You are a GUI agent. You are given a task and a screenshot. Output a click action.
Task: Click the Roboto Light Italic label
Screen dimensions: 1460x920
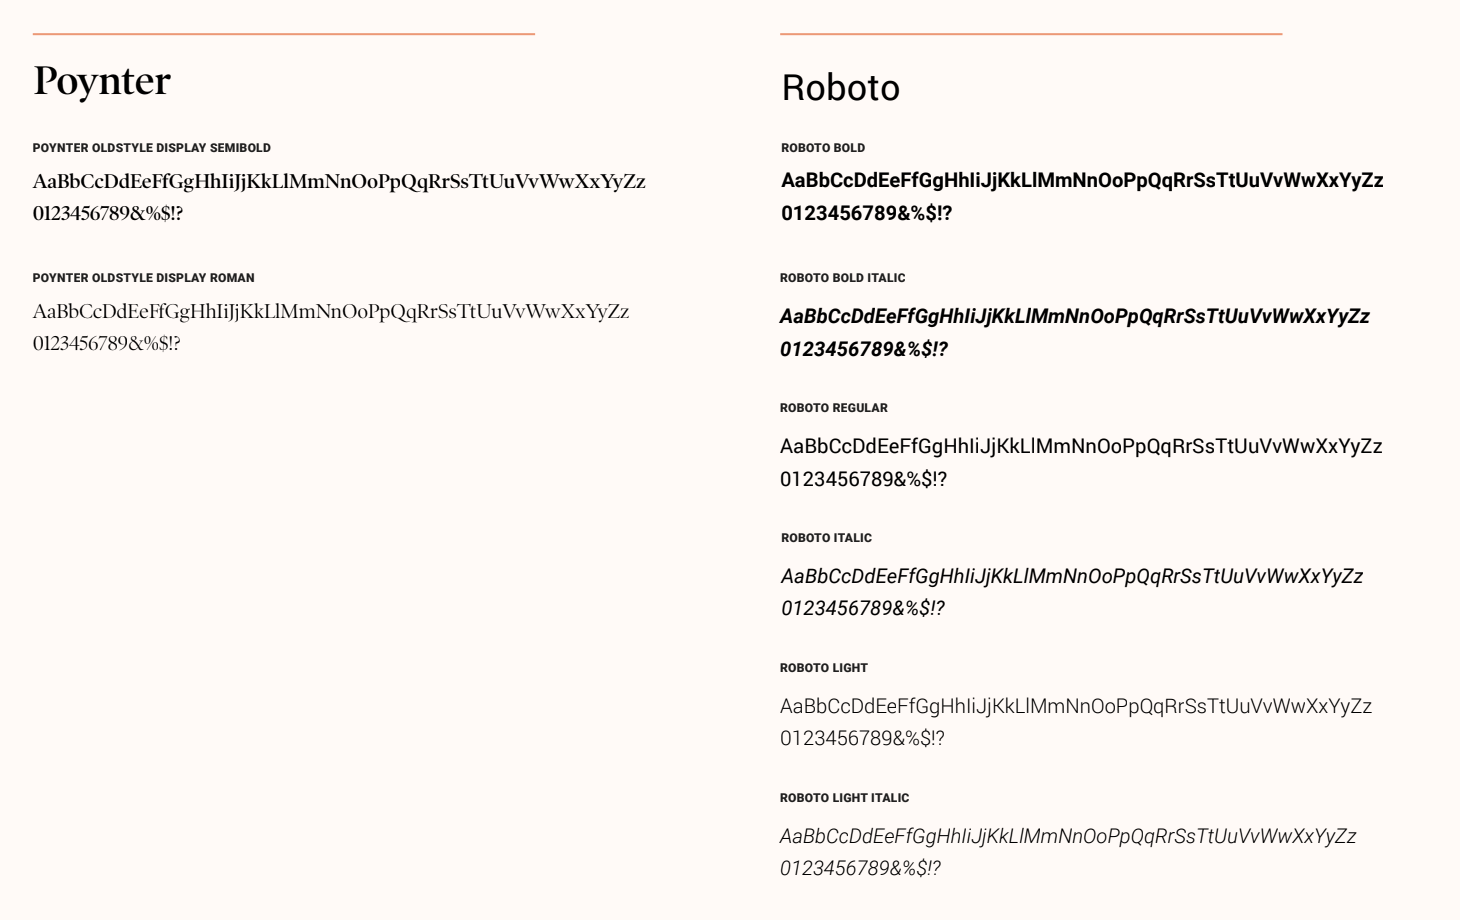point(845,798)
